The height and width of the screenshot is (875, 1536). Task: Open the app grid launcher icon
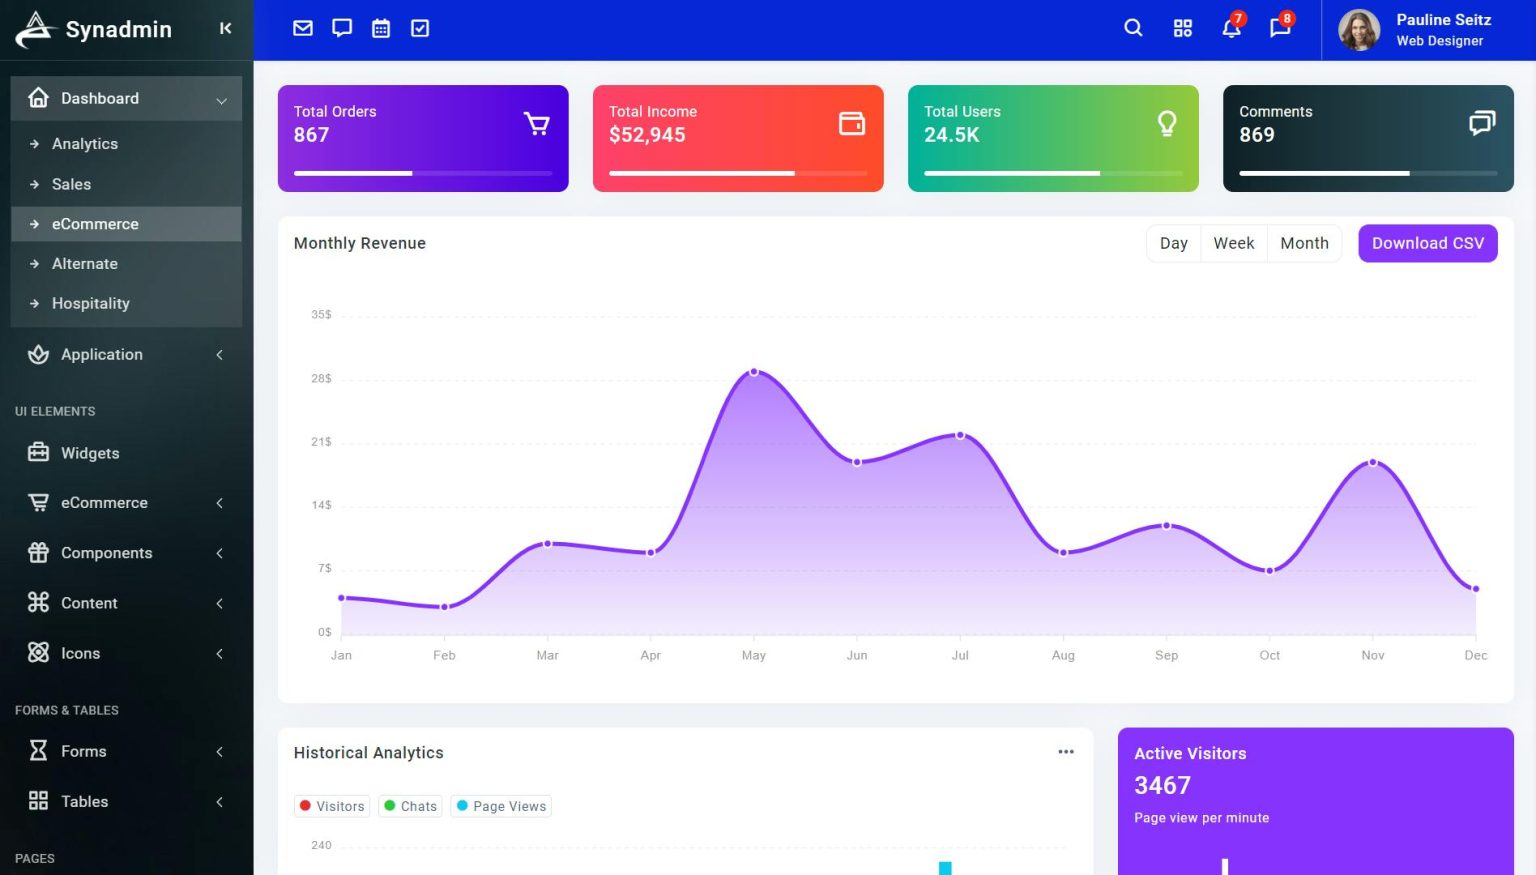pos(1182,27)
